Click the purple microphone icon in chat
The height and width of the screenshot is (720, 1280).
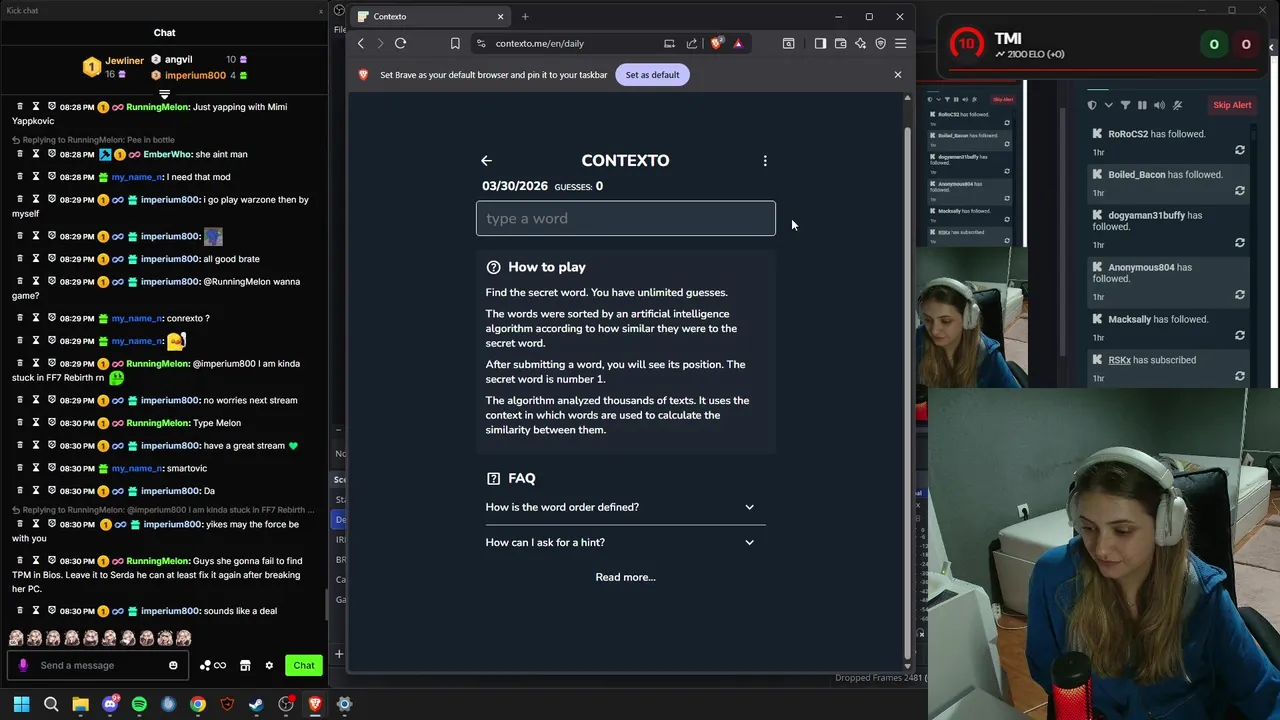point(23,665)
